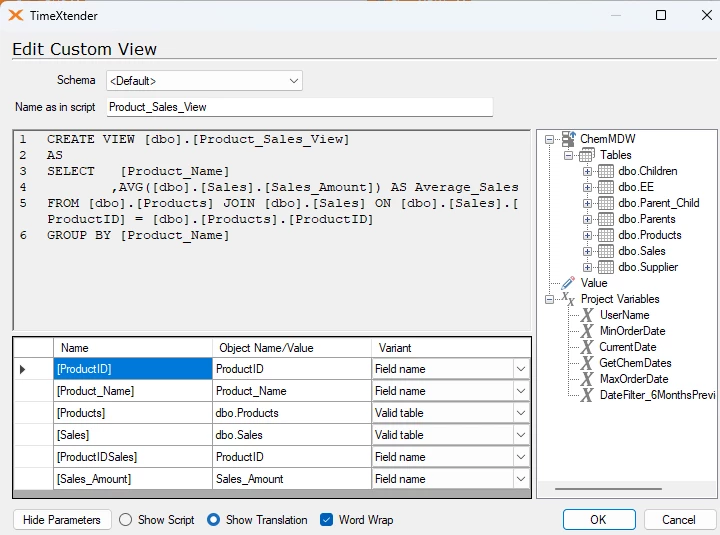Expand the dbo.Parents node
This screenshot has width=720, height=535.
587,219
